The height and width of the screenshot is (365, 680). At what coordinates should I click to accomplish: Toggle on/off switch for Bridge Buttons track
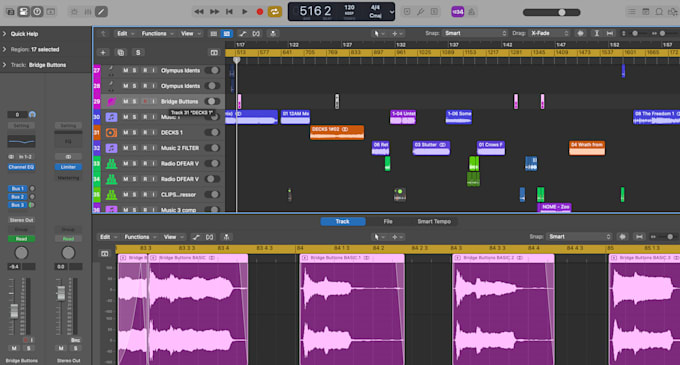click(x=212, y=101)
